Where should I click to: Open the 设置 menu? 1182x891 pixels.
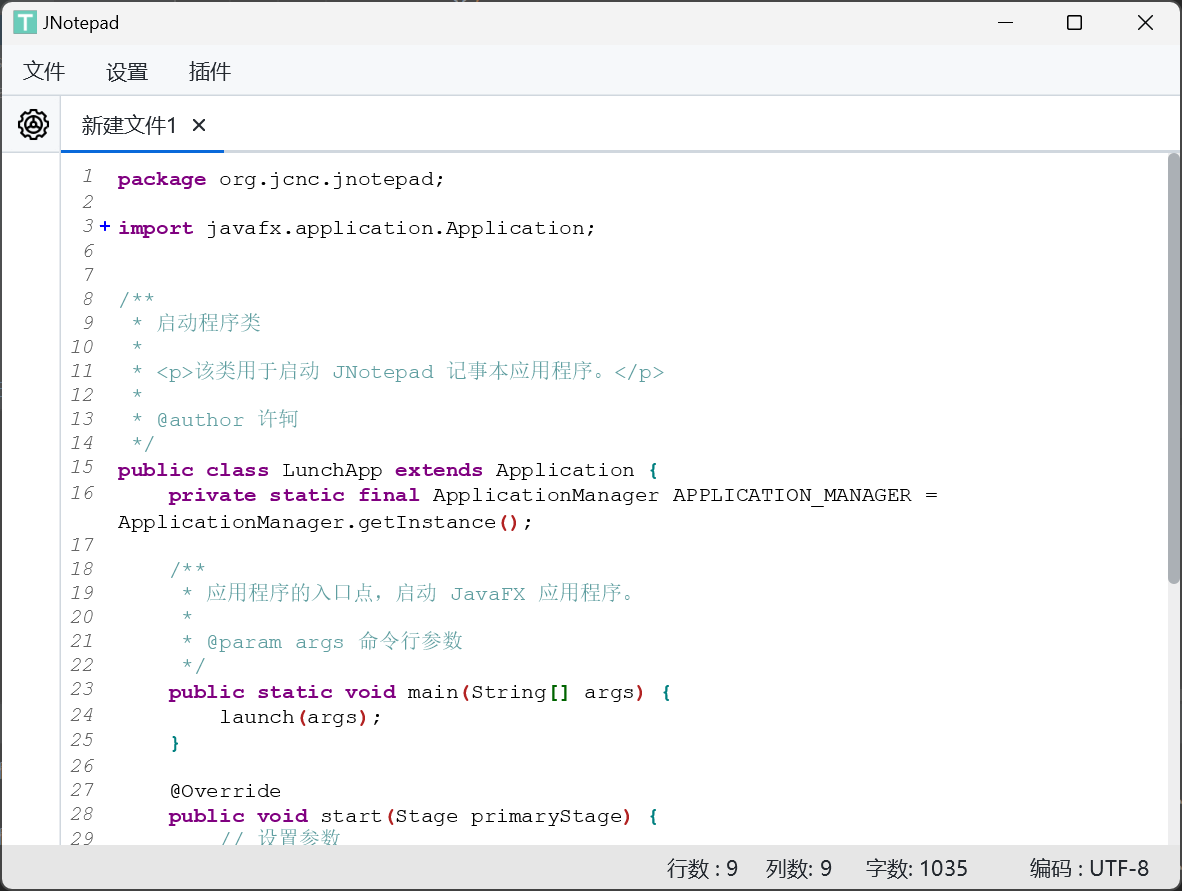(x=127, y=71)
